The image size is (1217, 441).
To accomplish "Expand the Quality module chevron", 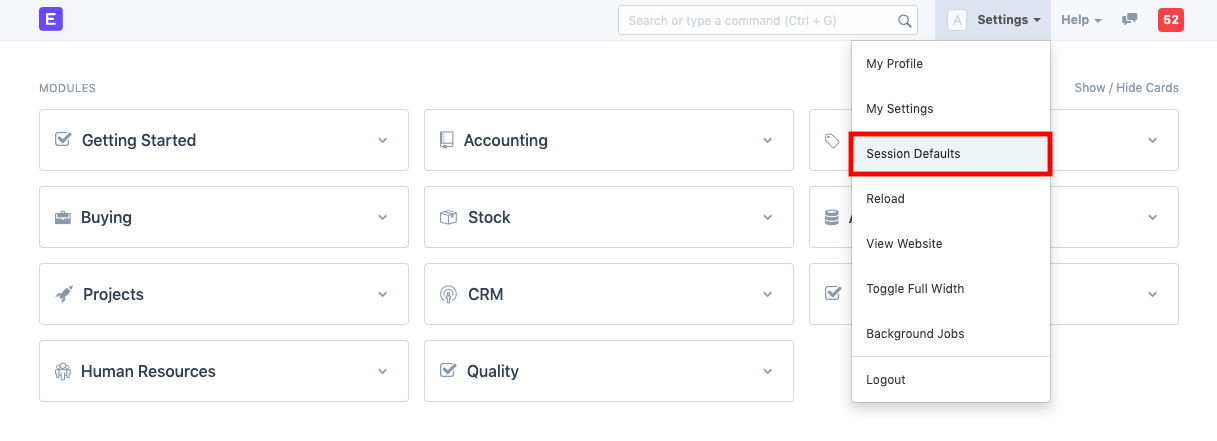I will point(767,371).
